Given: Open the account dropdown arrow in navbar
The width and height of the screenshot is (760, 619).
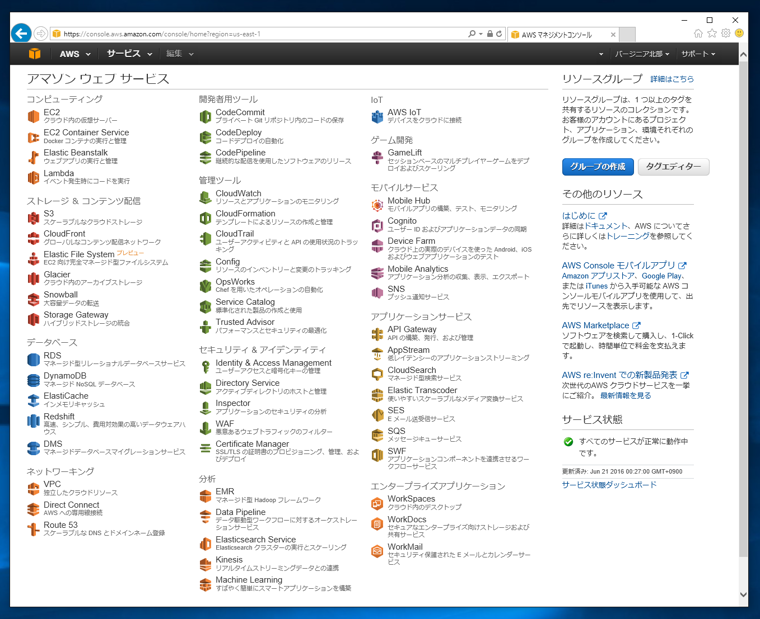Looking at the screenshot, I should 601,54.
